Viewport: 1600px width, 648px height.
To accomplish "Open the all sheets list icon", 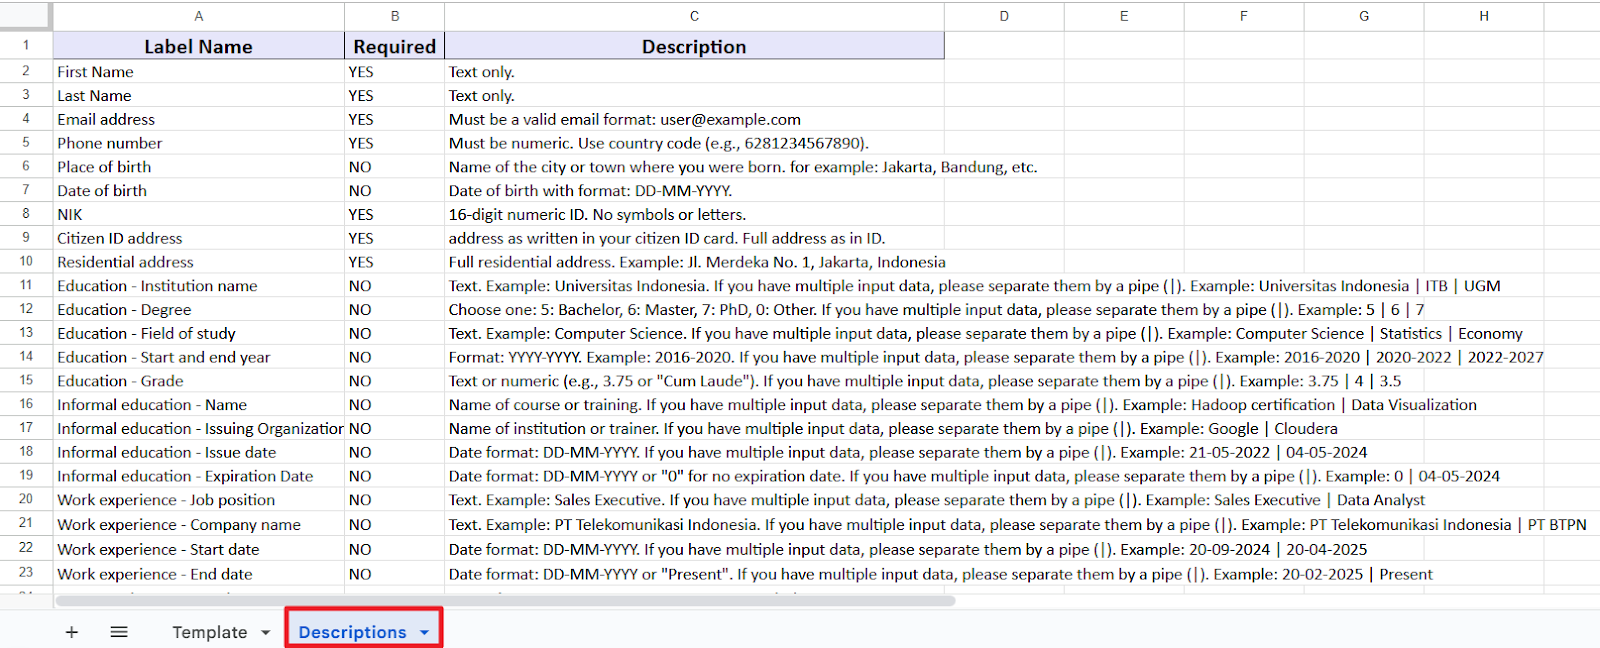I will 119,632.
